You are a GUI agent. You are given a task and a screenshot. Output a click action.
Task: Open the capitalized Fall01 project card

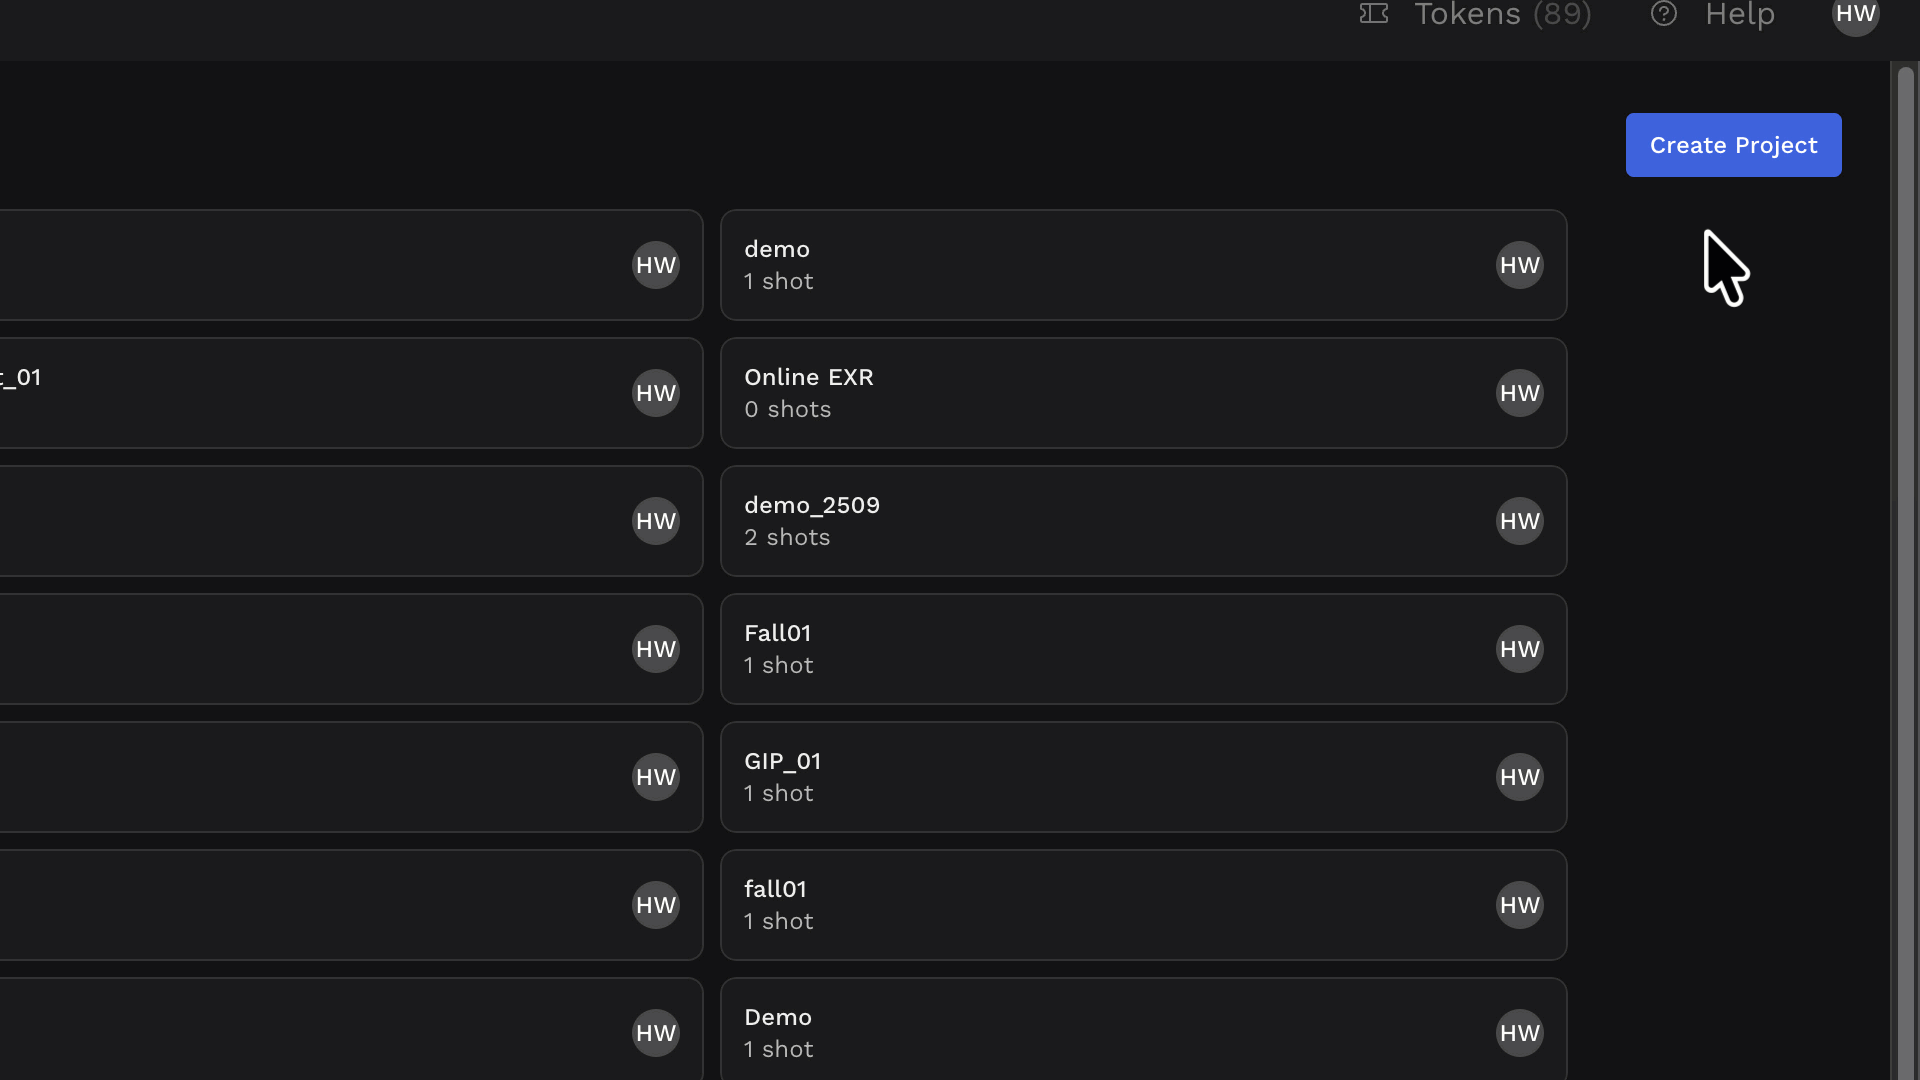click(1100, 649)
